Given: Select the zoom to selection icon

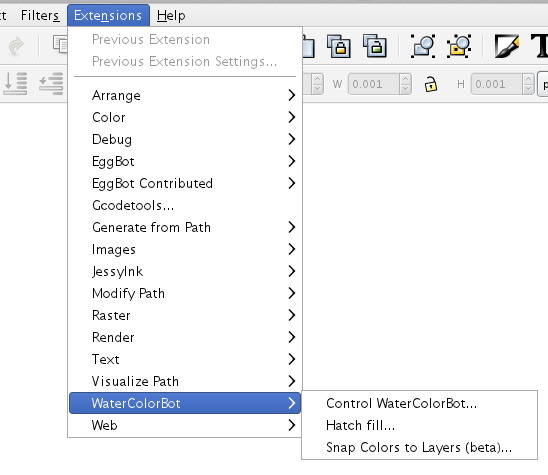Looking at the screenshot, I should (423, 46).
